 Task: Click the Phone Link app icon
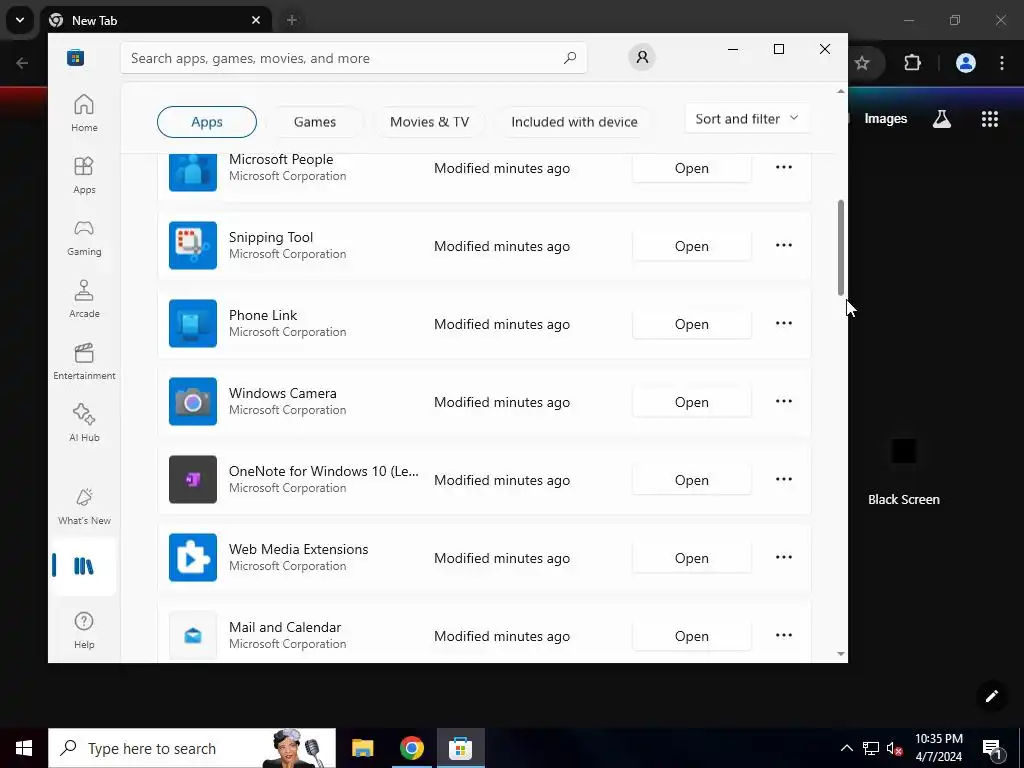[193, 323]
